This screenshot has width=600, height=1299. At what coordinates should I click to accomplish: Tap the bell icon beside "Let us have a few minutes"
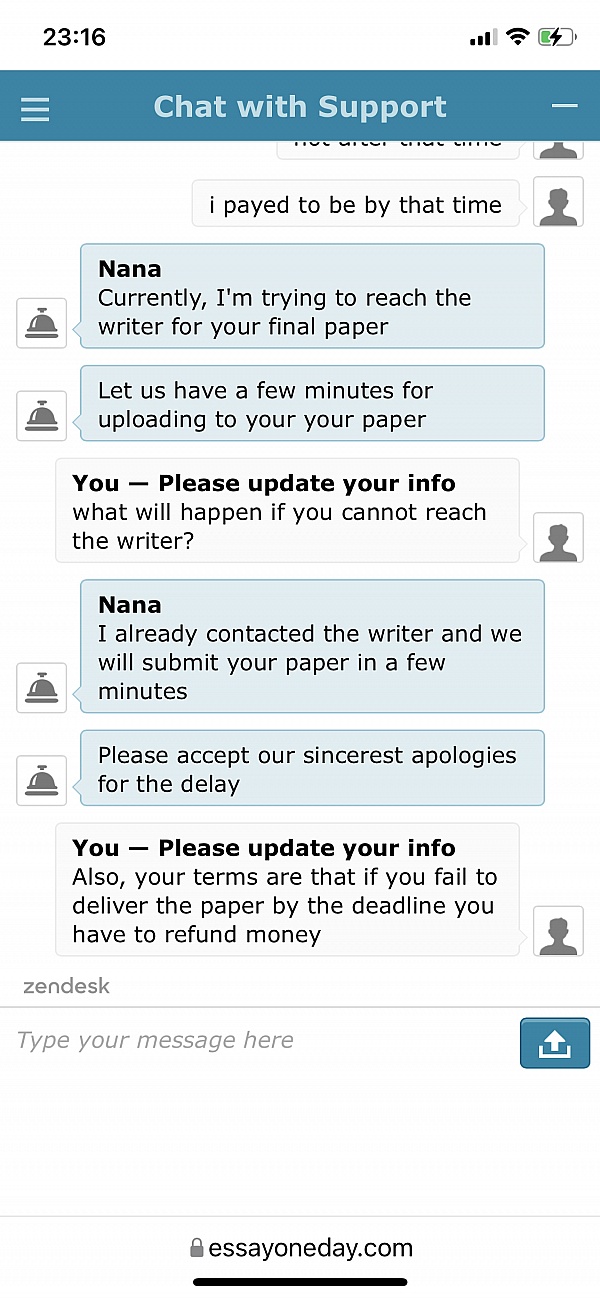click(42, 416)
